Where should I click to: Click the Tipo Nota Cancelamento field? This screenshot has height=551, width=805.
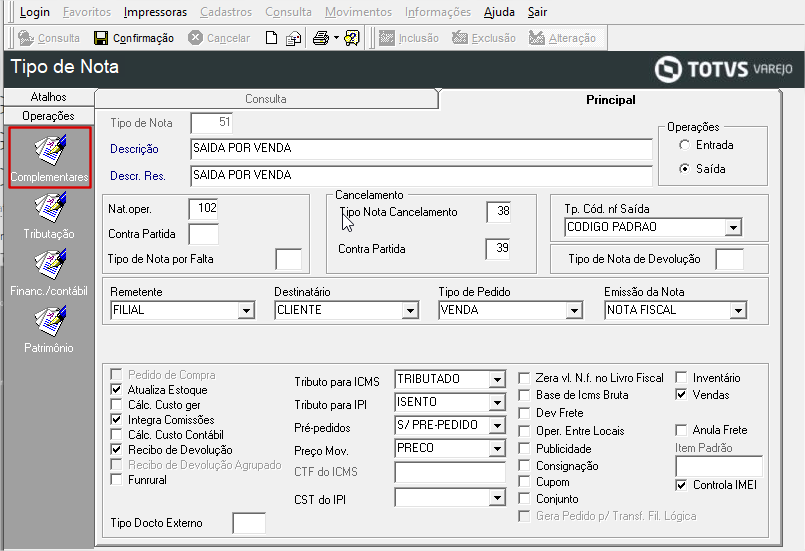(x=499, y=212)
